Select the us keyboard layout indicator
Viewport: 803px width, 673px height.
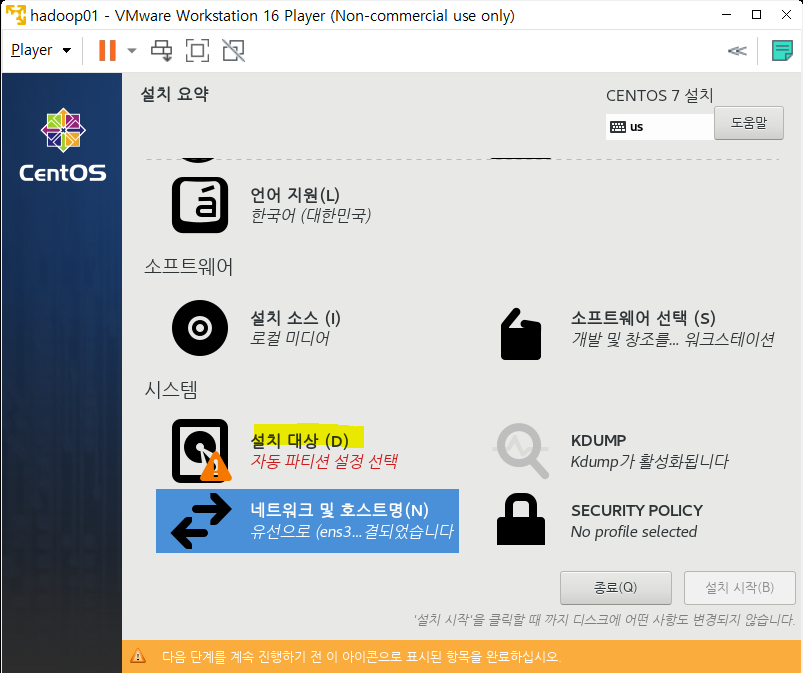click(x=660, y=127)
